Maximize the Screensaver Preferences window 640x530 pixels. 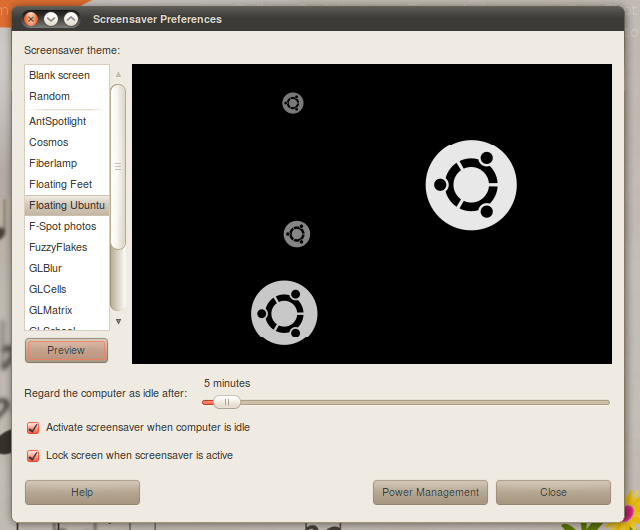[x=71, y=19]
